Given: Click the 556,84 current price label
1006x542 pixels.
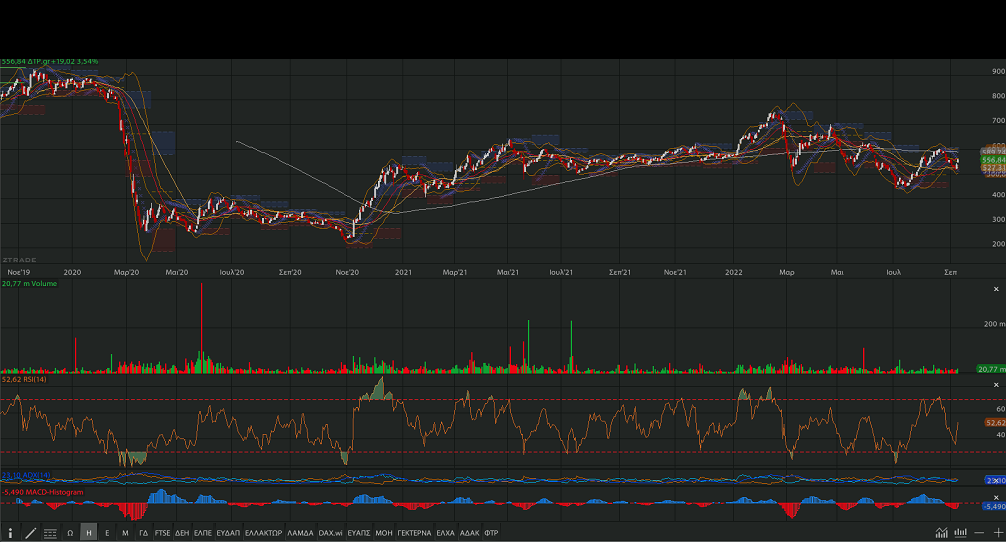Looking at the screenshot, I should point(991,160).
